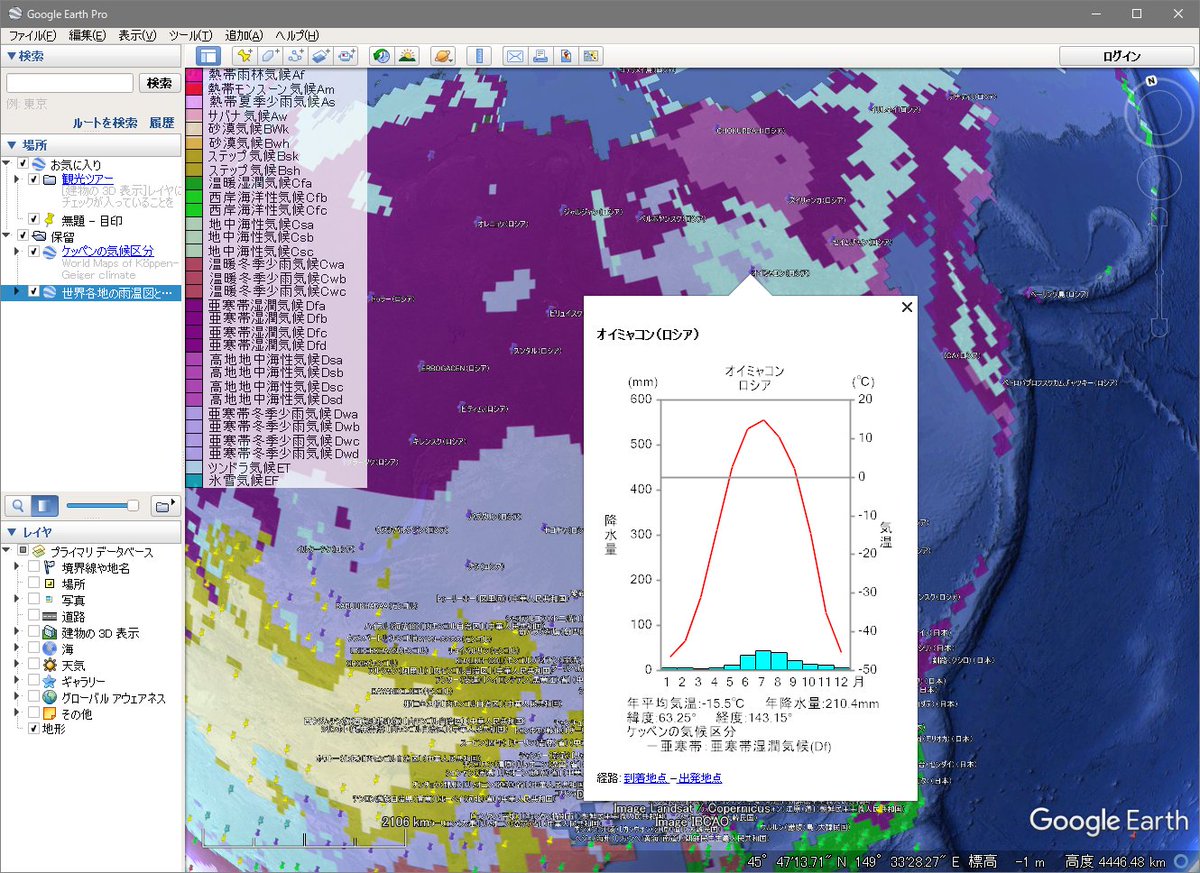Collapse the 検索 panel header
1200x873 pixels.
(x=90, y=56)
